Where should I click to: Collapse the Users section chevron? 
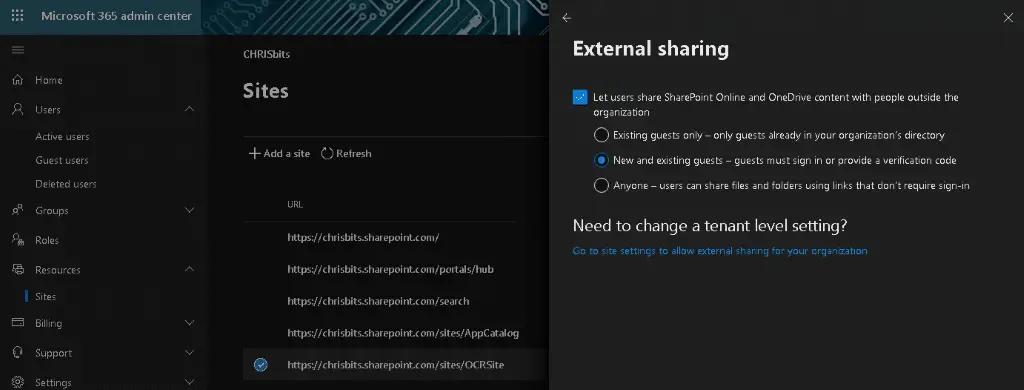click(189, 109)
